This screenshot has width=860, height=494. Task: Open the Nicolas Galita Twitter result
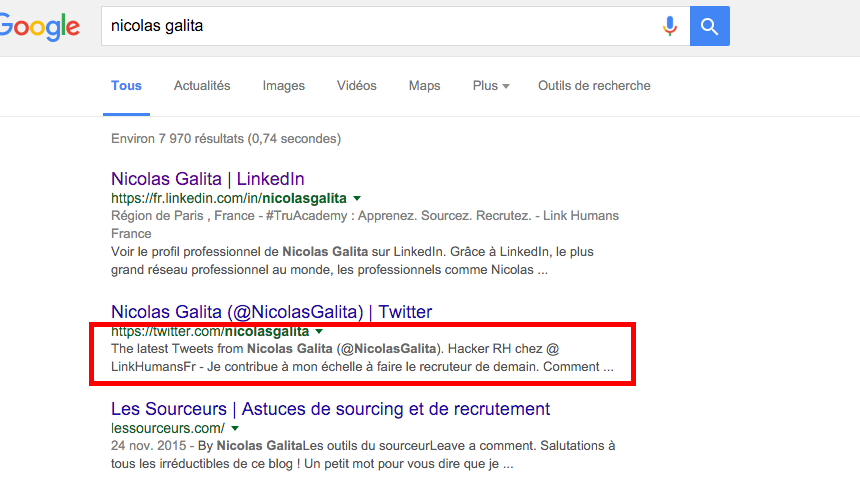click(x=271, y=312)
